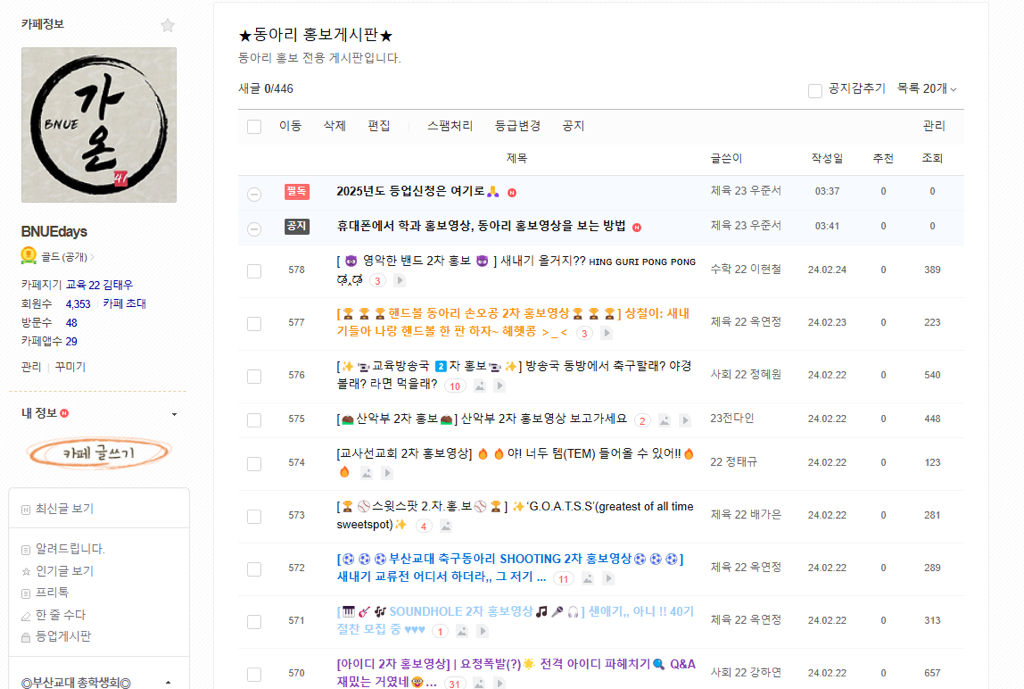Toggle the 공지감추기 checkbox
Viewport: 1024px width, 689px height.
(814, 91)
